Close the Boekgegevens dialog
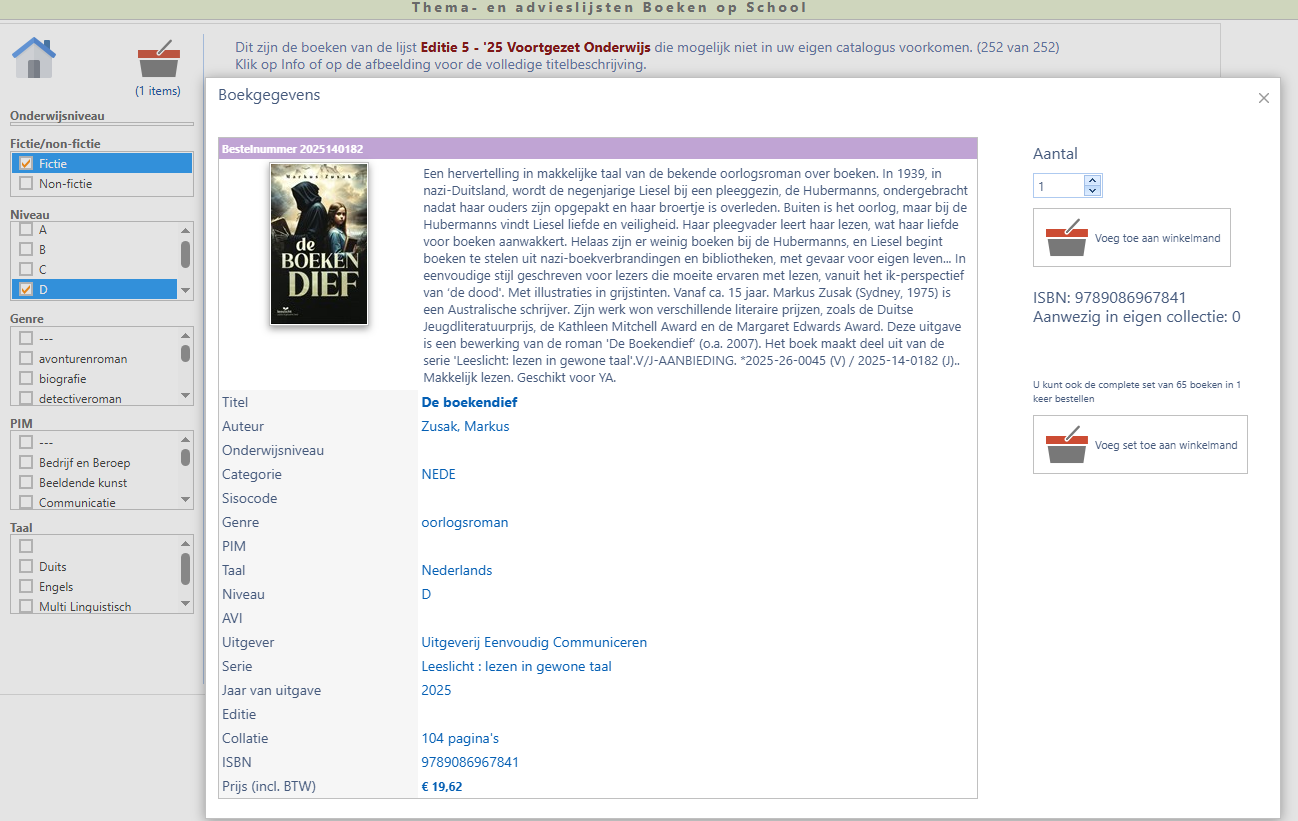Screen dimensions: 1298x821 click(1263, 98)
